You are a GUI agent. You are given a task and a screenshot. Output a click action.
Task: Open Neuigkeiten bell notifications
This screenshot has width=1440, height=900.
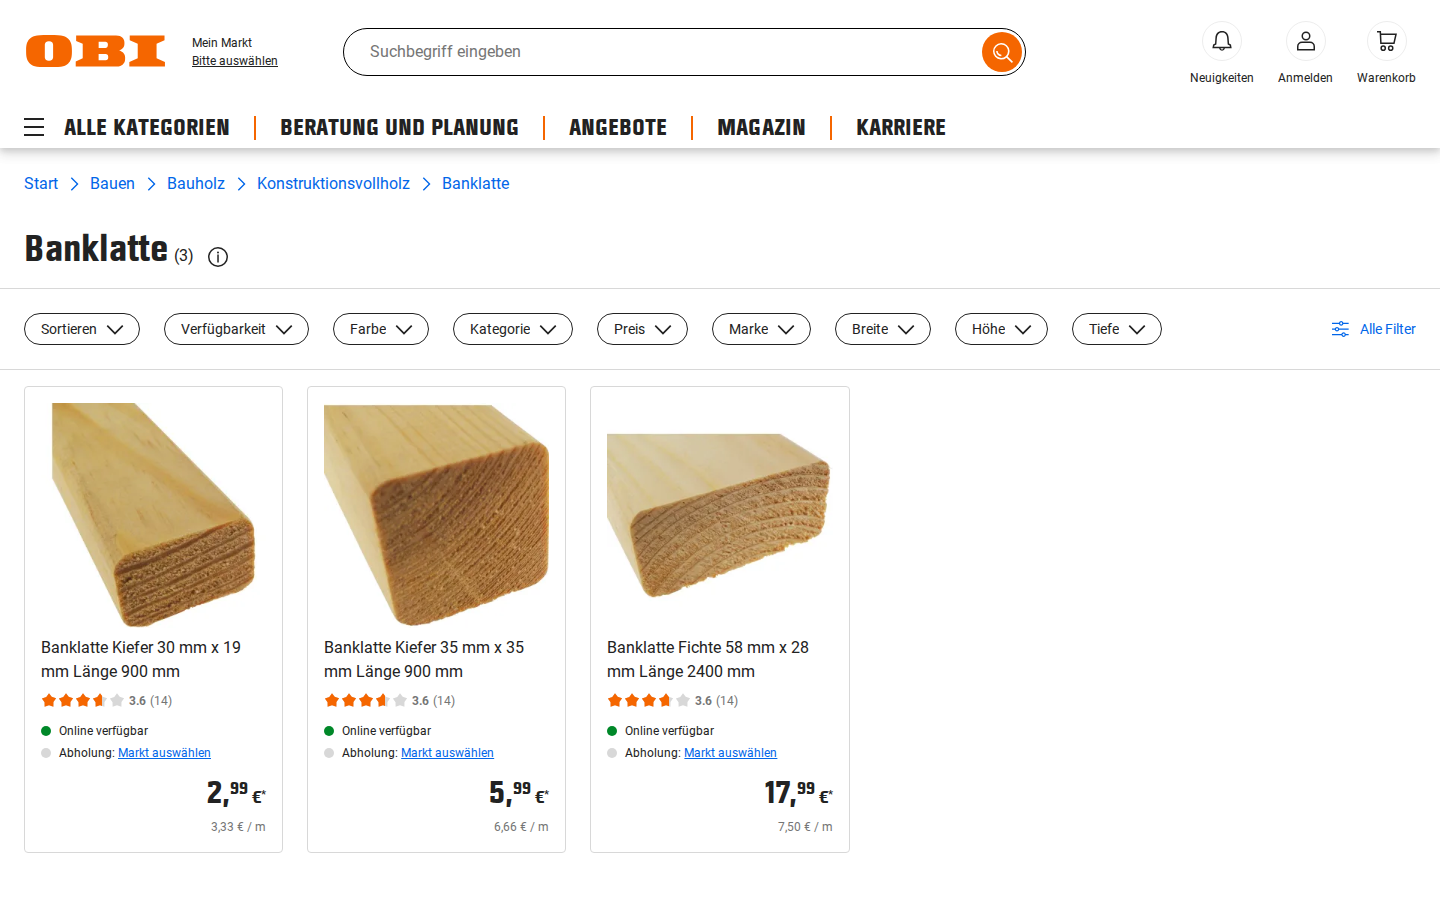[x=1221, y=42]
